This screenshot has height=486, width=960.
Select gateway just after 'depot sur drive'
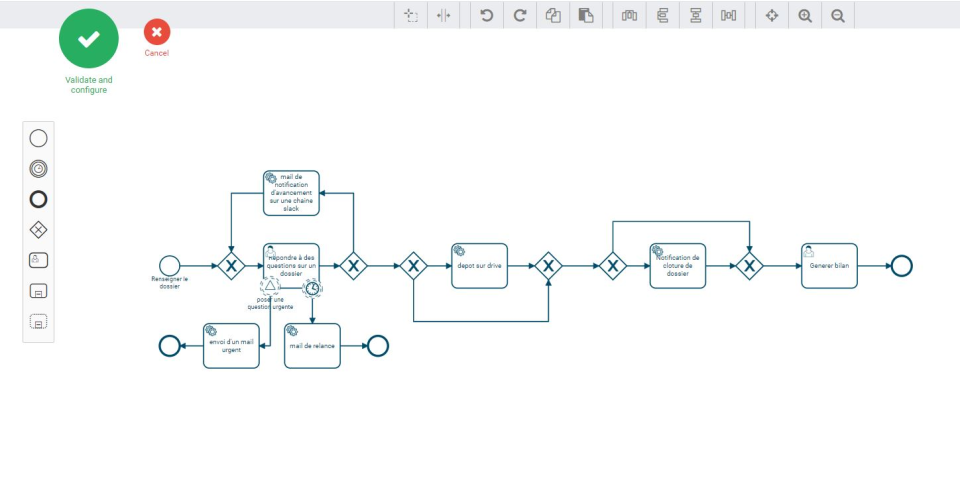click(x=548, y=266)
